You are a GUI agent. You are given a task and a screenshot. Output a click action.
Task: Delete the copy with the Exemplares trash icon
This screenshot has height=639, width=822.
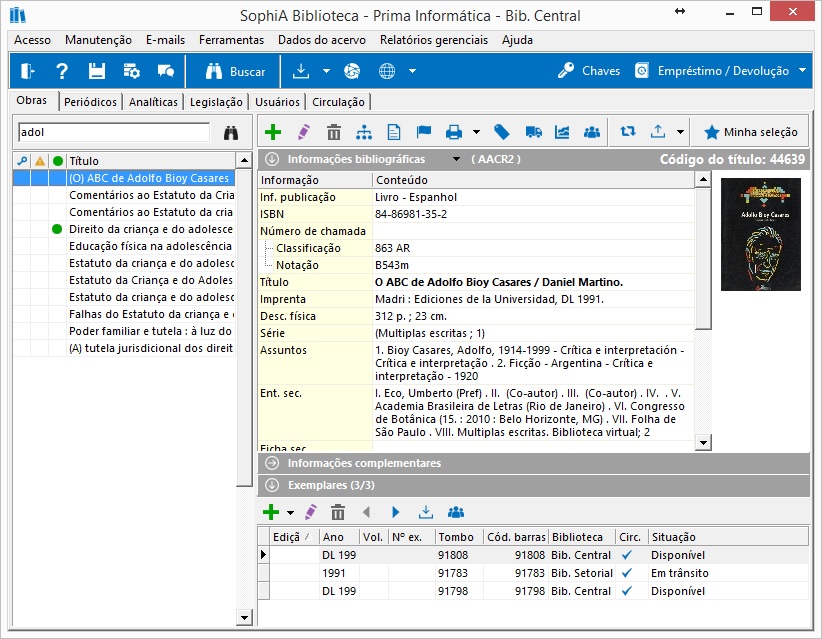tap(338, 512)
